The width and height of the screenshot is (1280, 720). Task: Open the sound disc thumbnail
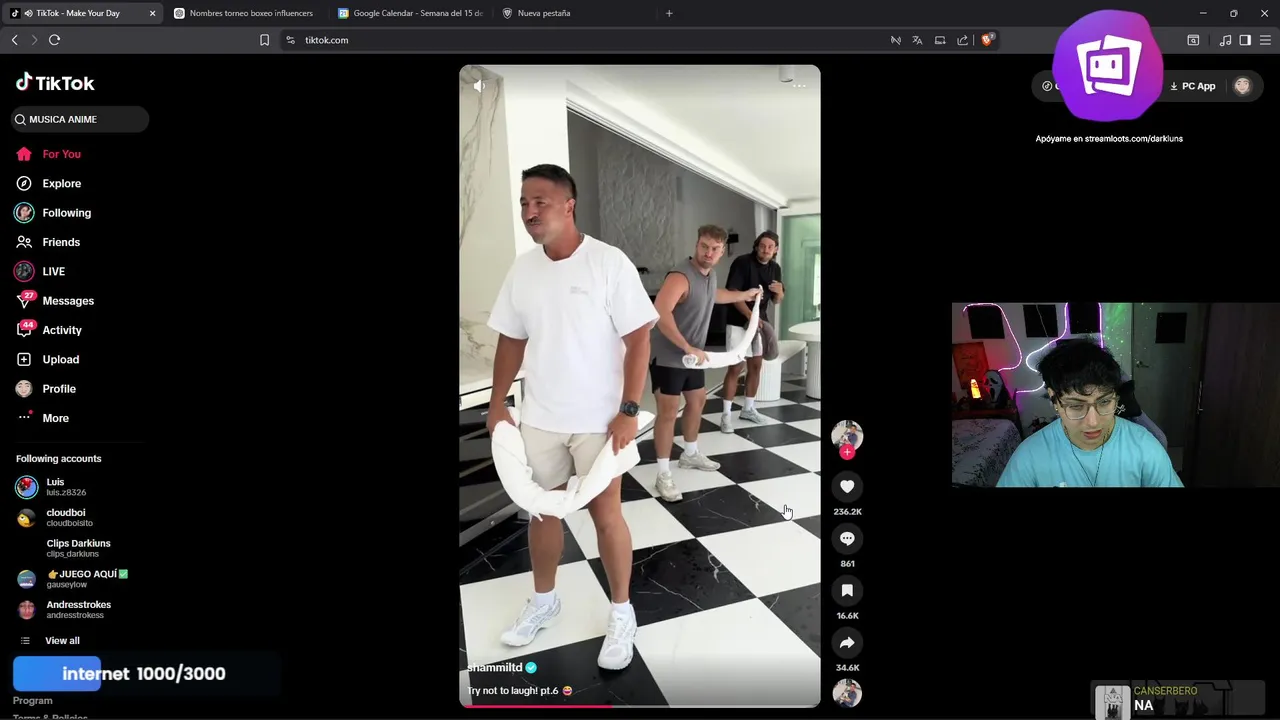[x=847, y=693]
